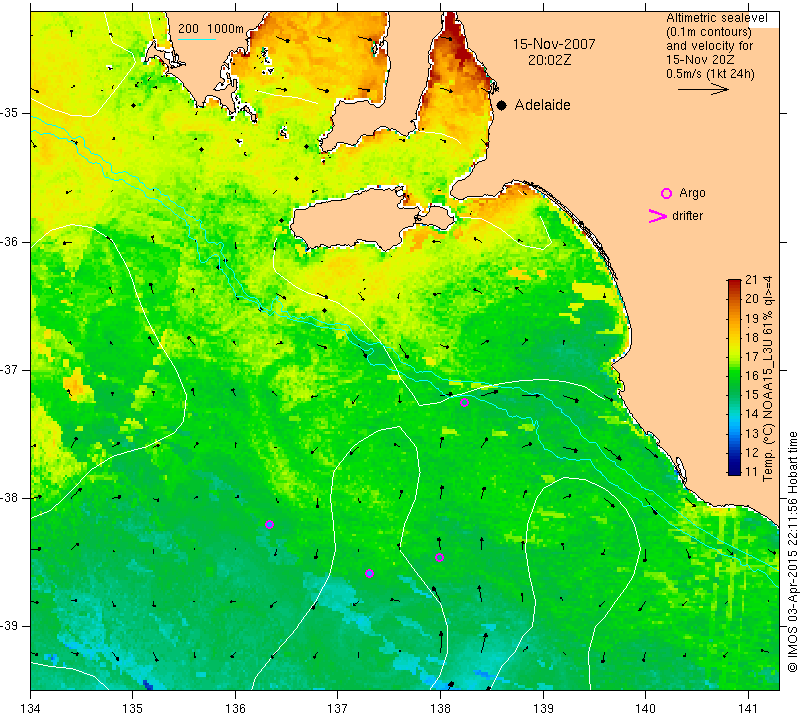The width and height of the screenshot is (800, 720).
Task: Click the 137 longitude axis label
Action: pyautogui.click(x=338, y=709)
